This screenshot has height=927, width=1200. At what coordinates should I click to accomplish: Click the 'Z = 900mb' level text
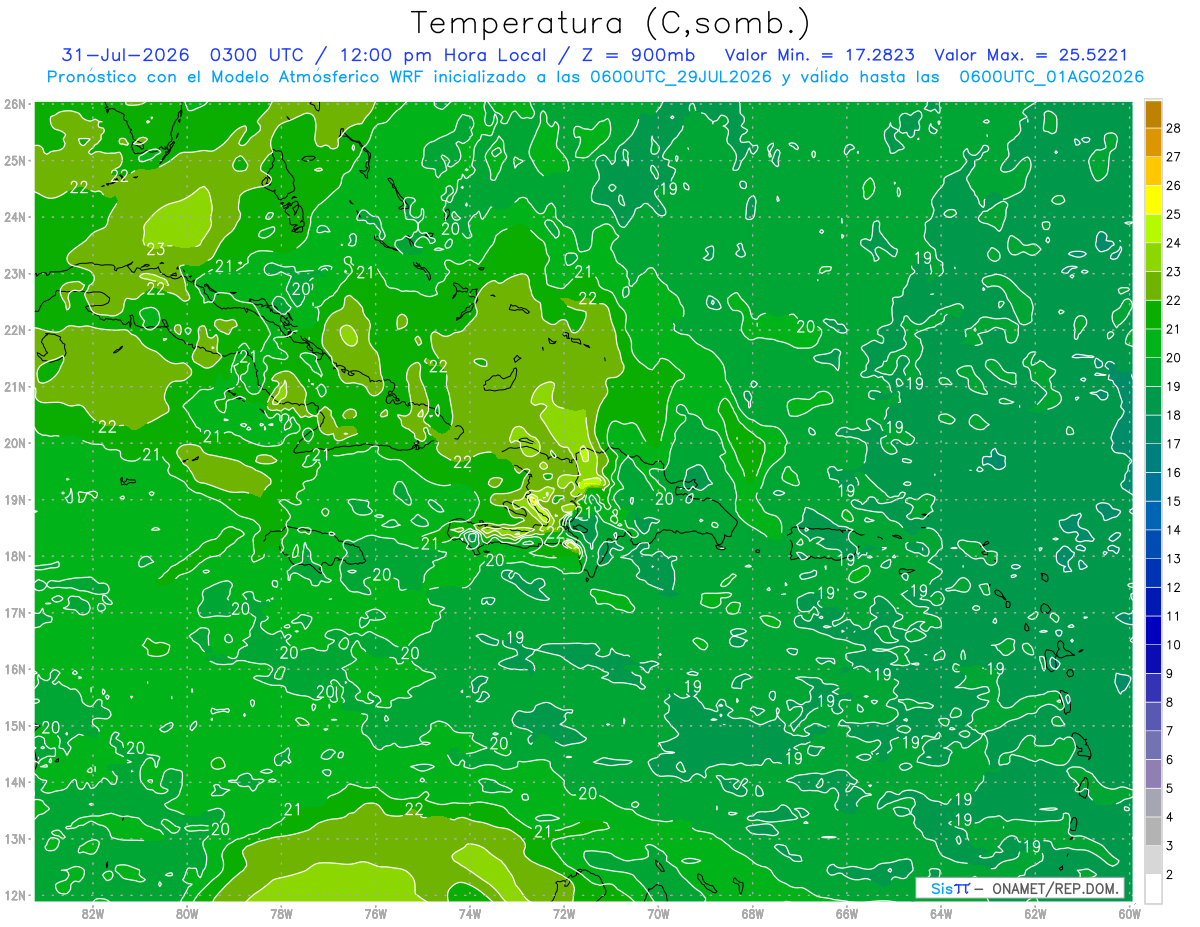point(640,55)
